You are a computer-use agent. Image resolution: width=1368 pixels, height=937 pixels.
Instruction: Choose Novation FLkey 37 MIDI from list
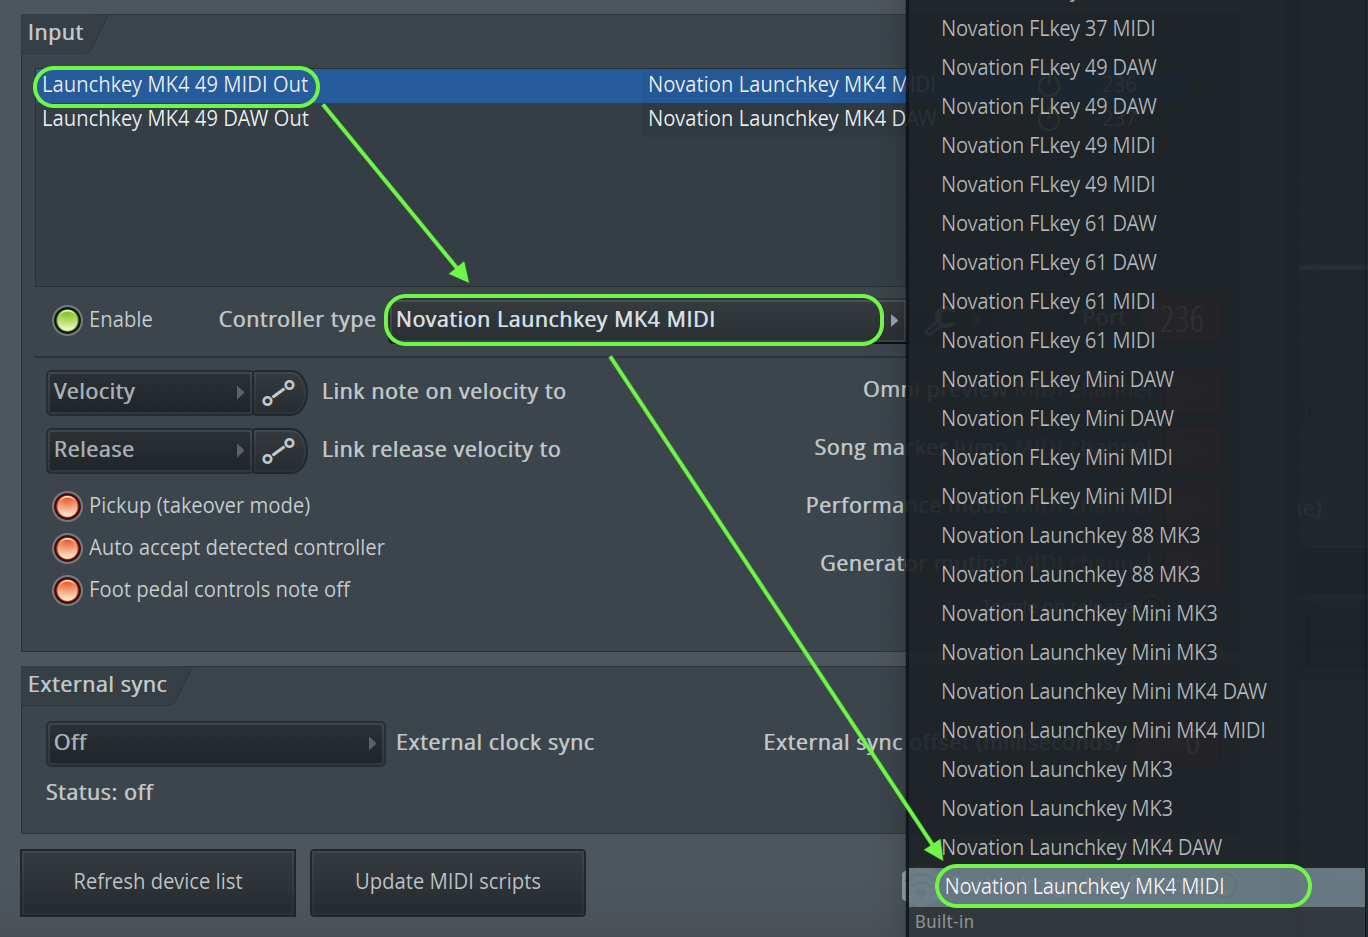[x=1048, y=29]
